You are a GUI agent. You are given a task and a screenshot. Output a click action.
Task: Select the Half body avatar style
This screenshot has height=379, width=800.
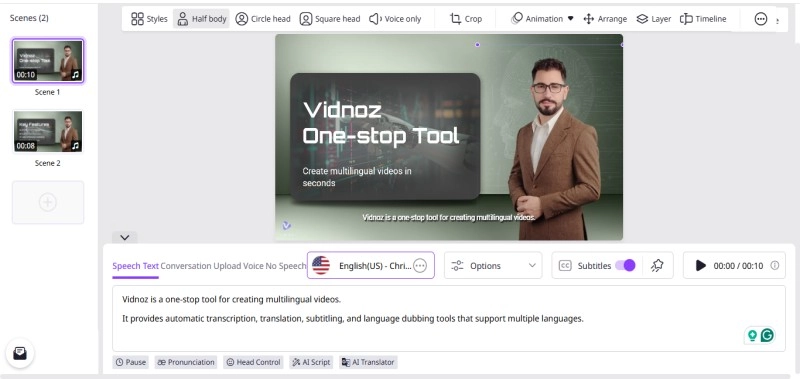click(202, 19)
